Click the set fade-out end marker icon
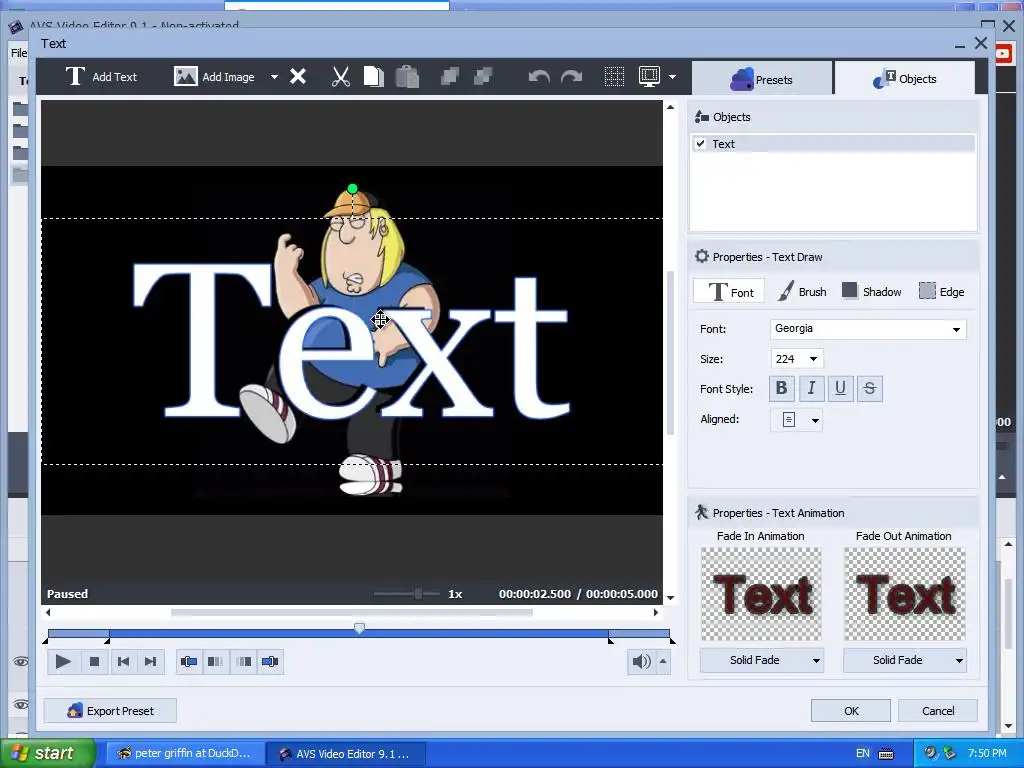This screenshot has height=768, width=1024. [270, 662]
